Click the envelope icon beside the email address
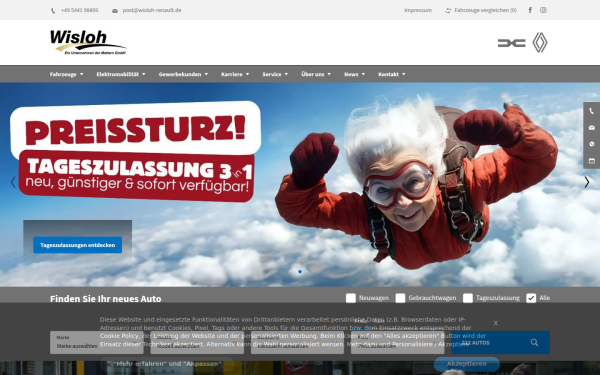Viewport: 600px width, 375px height. 115,11
